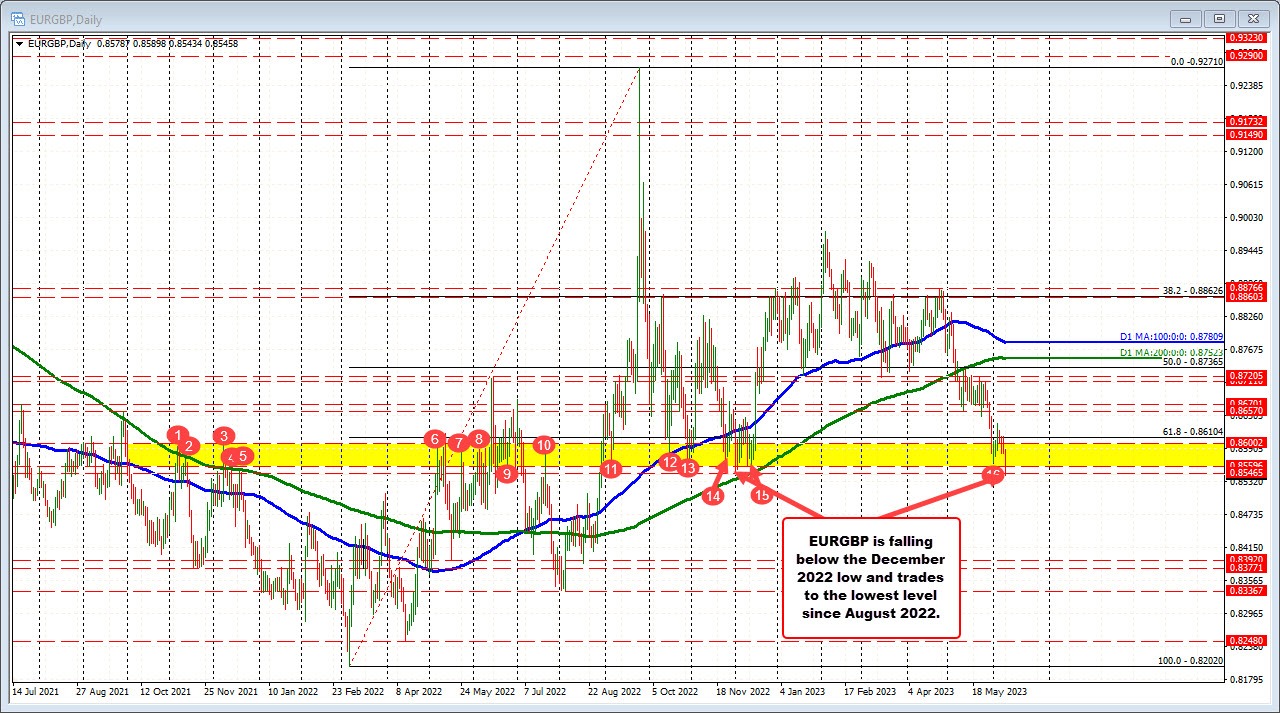The height and width of the screenshot is (713, 1280).
Task: Select the EURGBP,Daily OHLC header text
Action: coord(131,44)
